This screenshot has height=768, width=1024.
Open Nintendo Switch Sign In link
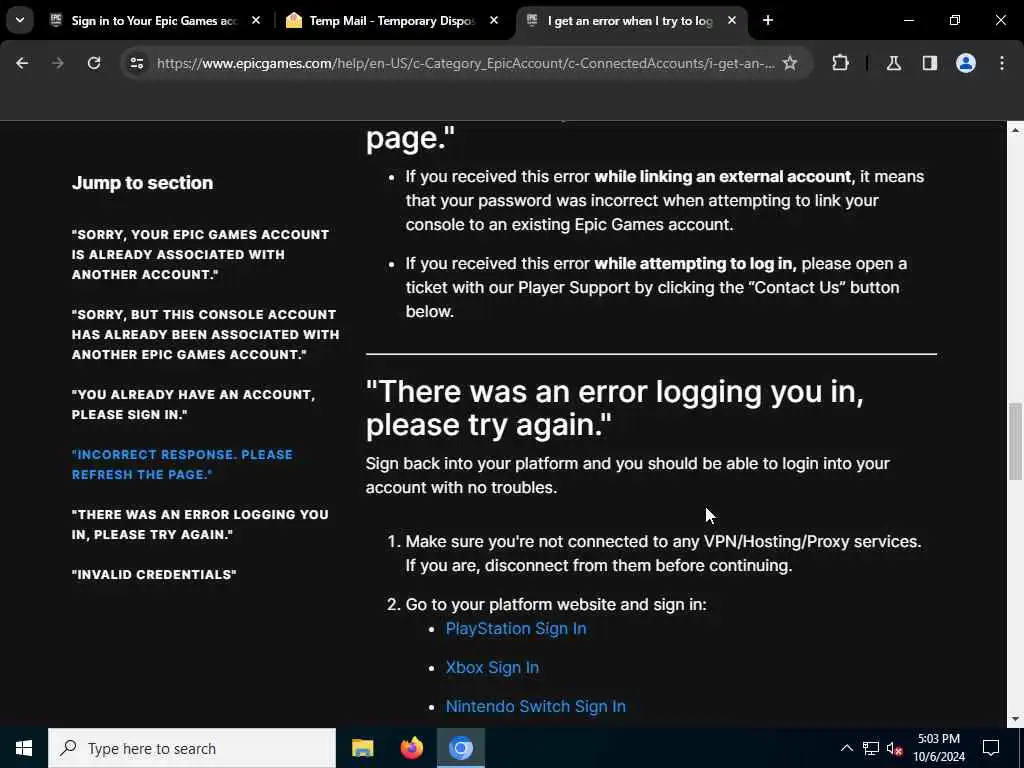point(536,706)
